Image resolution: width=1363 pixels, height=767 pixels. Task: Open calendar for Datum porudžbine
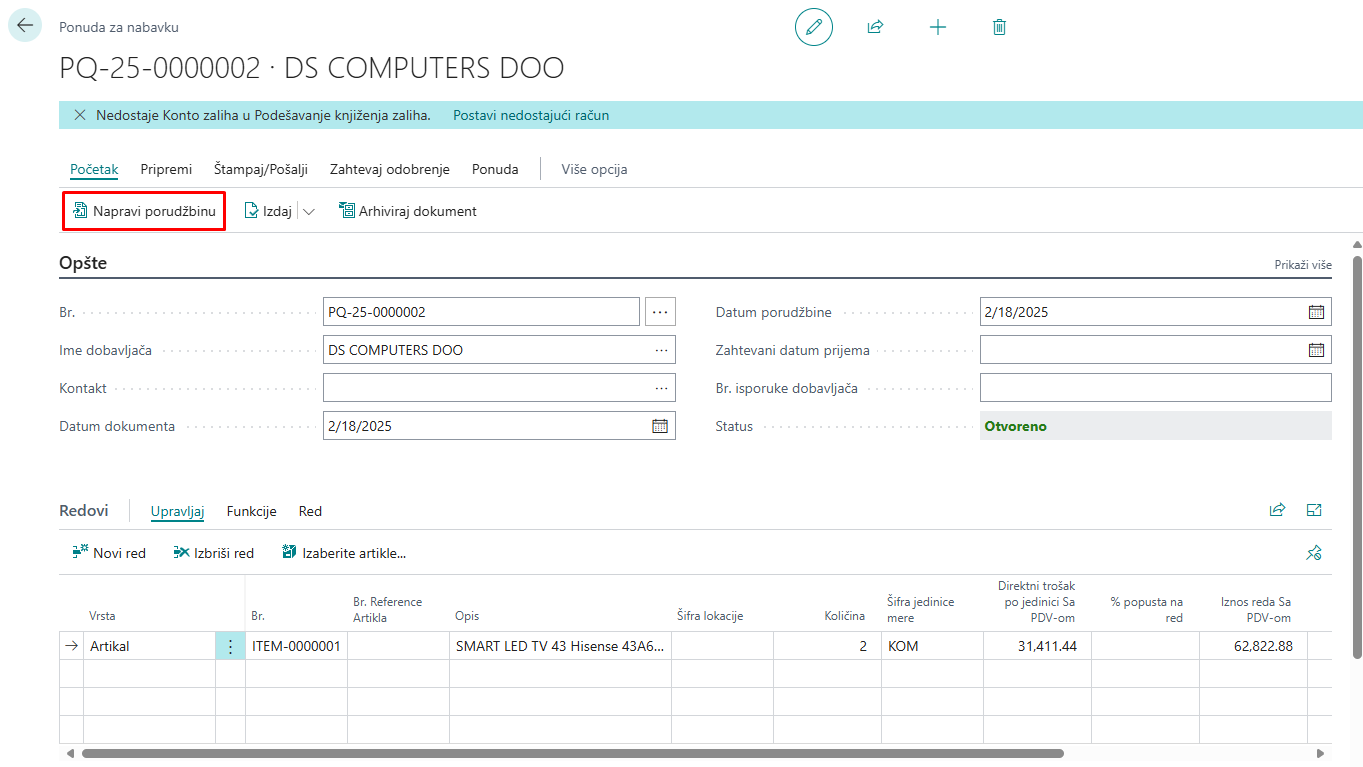coord(1316,312)
